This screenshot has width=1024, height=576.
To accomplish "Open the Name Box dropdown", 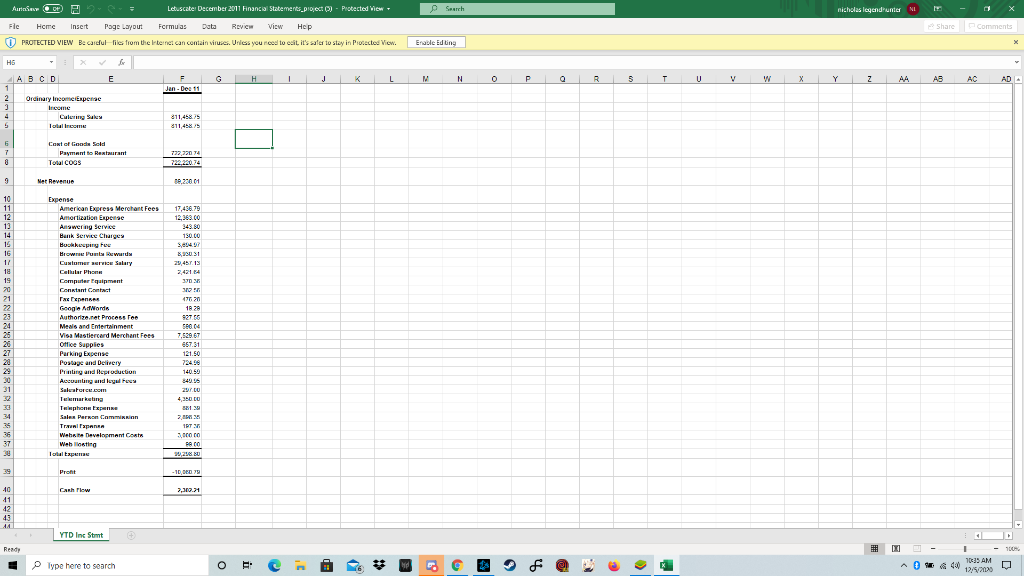I will click(x=51, y=62).
